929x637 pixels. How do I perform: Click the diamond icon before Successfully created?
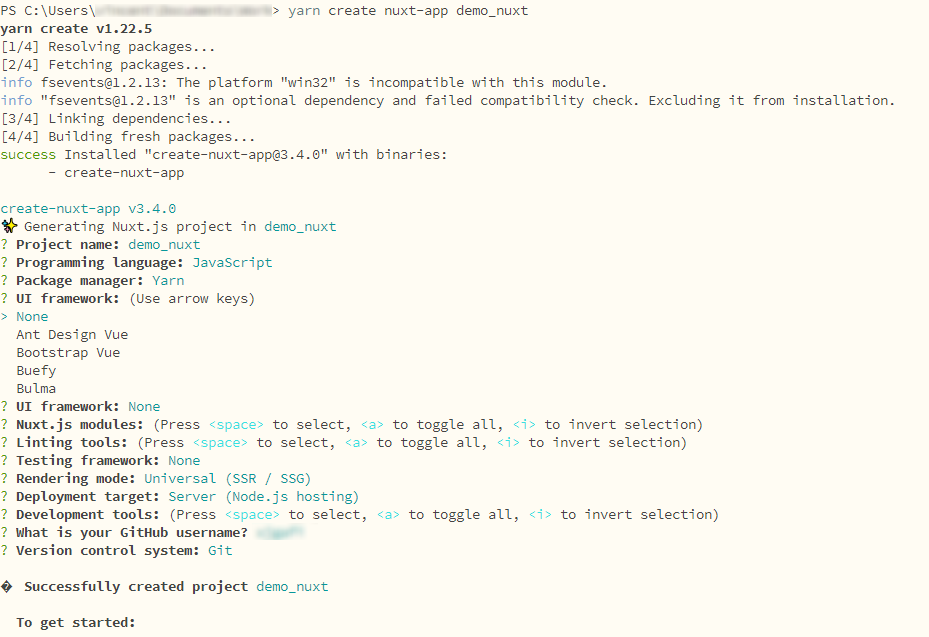click(x=7, y=587)
